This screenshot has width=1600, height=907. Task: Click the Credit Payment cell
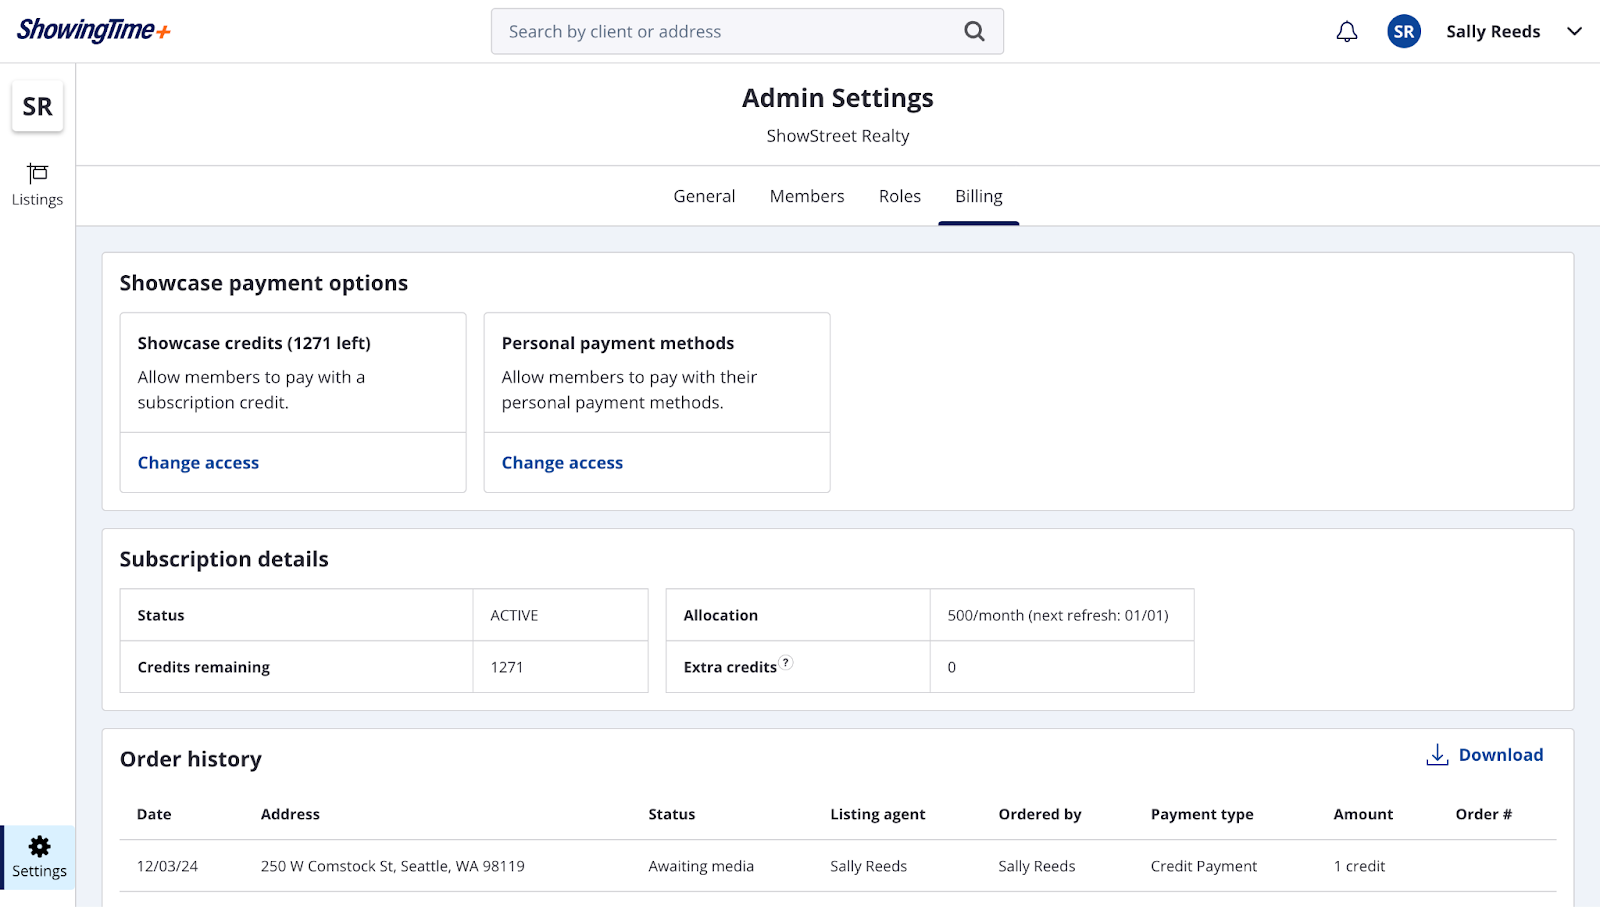[1204, 866]
